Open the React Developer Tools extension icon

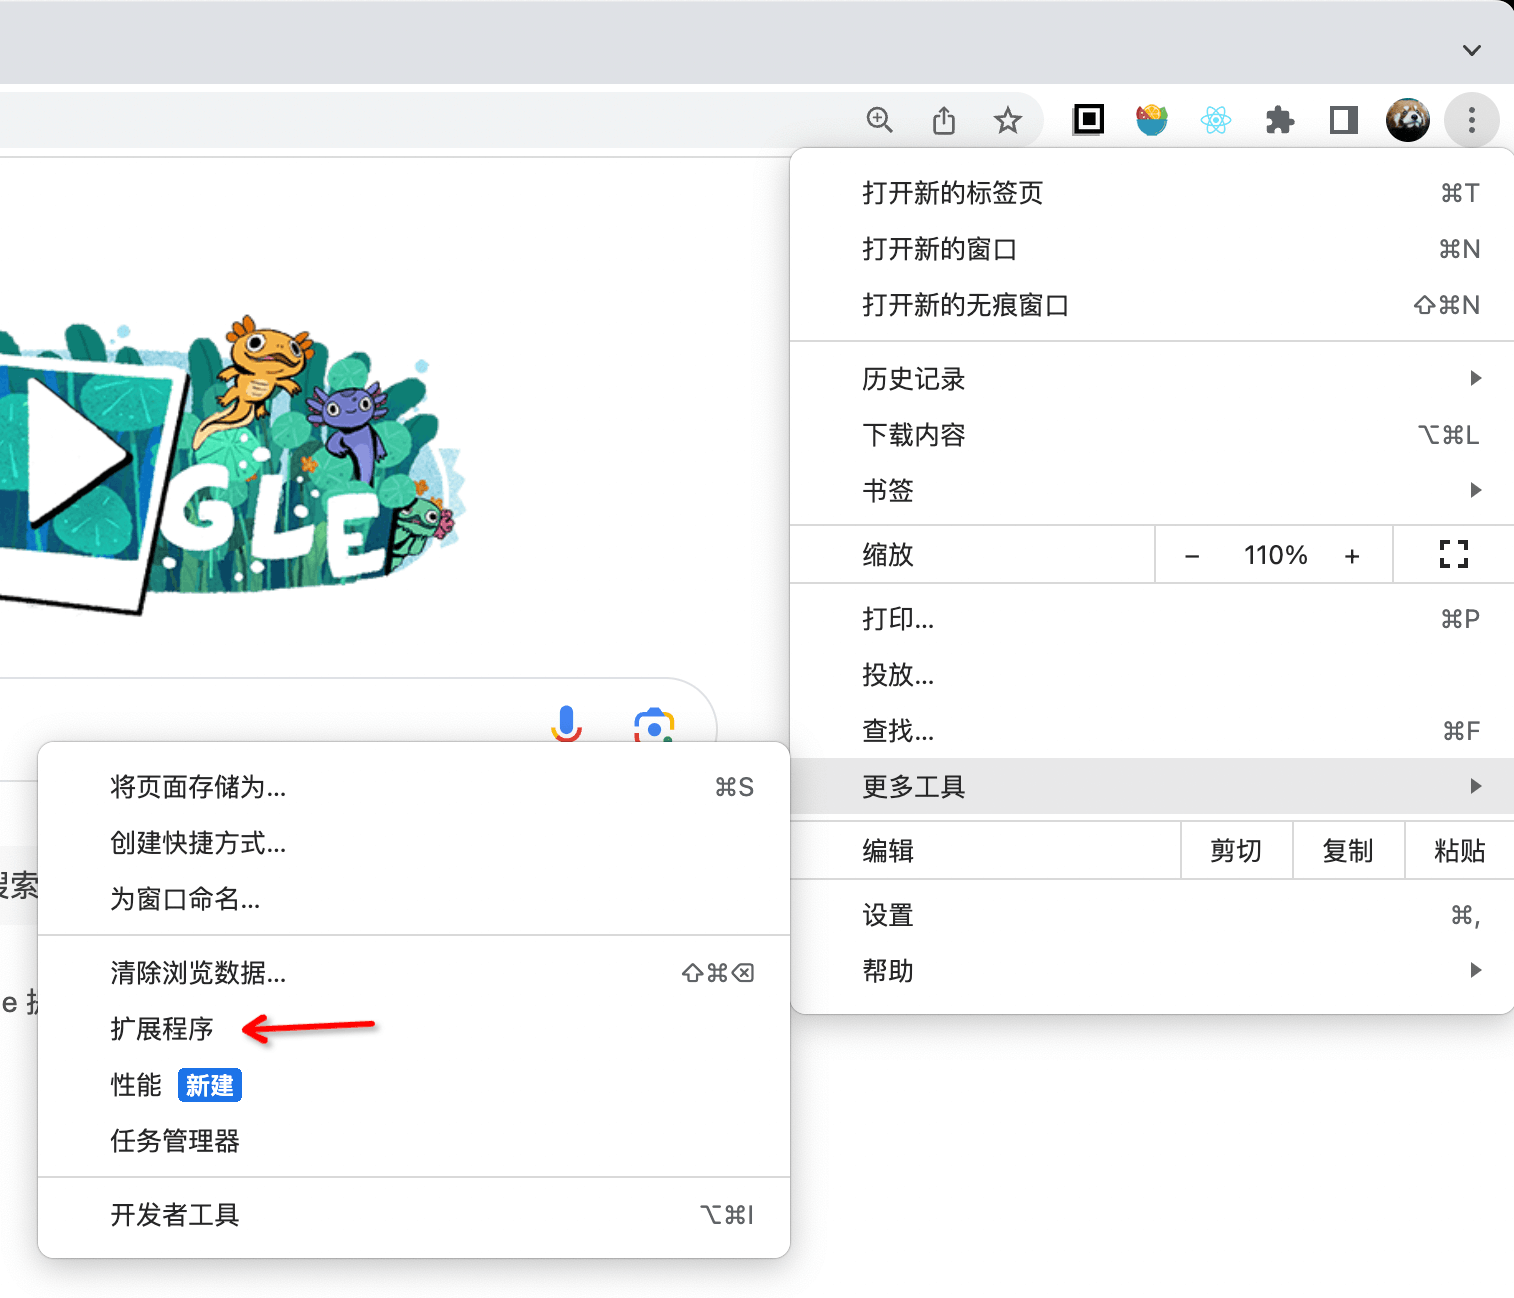(x=1216, y=121)
